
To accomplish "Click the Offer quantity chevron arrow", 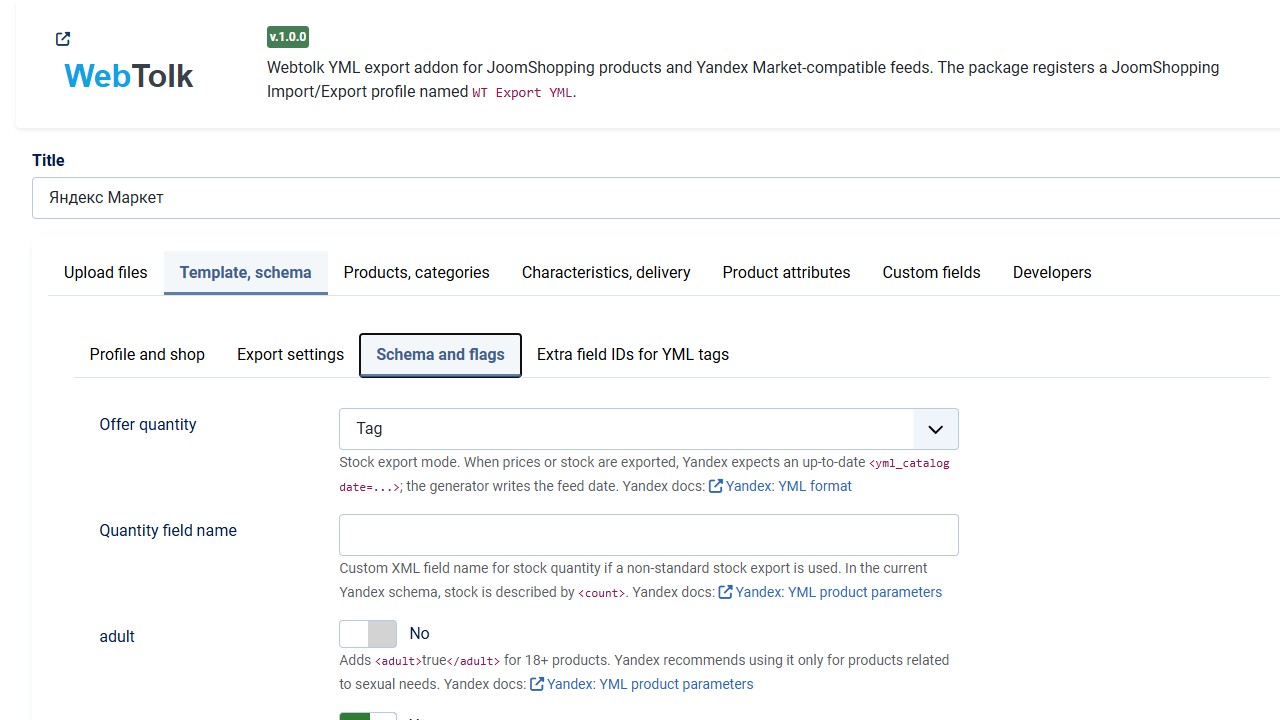I will (936, 429).
